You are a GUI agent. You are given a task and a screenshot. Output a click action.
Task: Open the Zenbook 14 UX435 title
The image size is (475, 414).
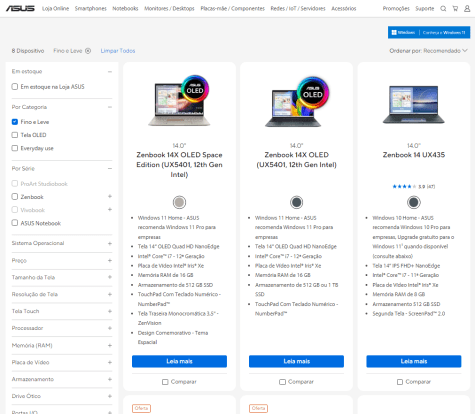click(x=414, y=155)
